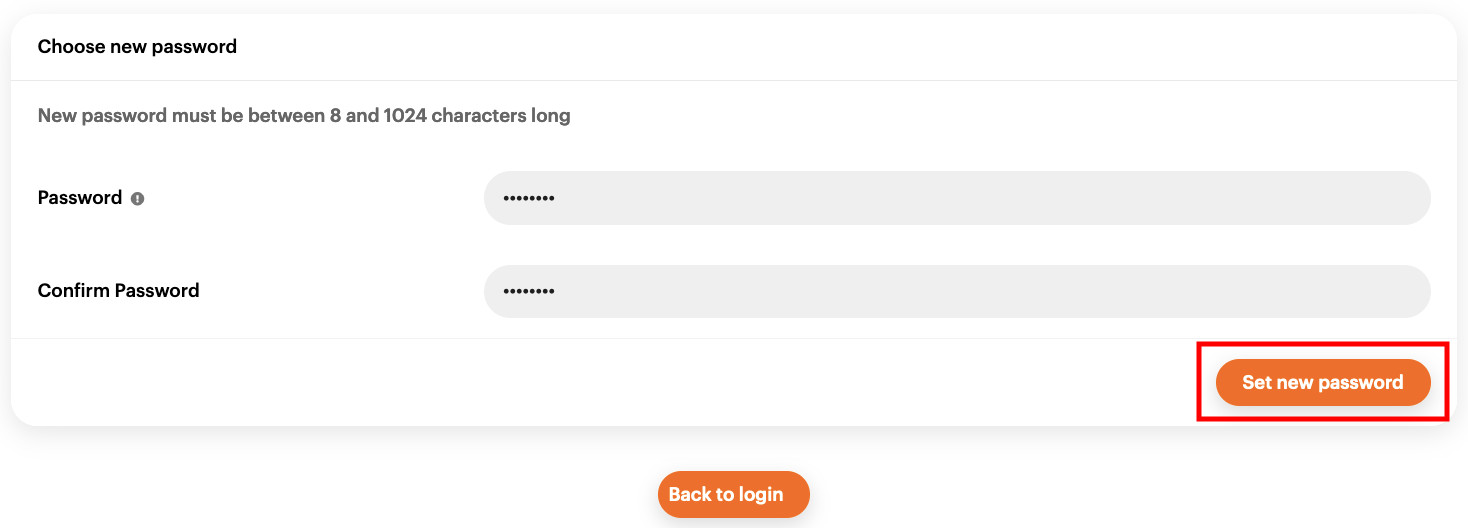The width and height of the screenshot is (1468, 528).
Task: Click the password length requirement text
Action: 304,116
